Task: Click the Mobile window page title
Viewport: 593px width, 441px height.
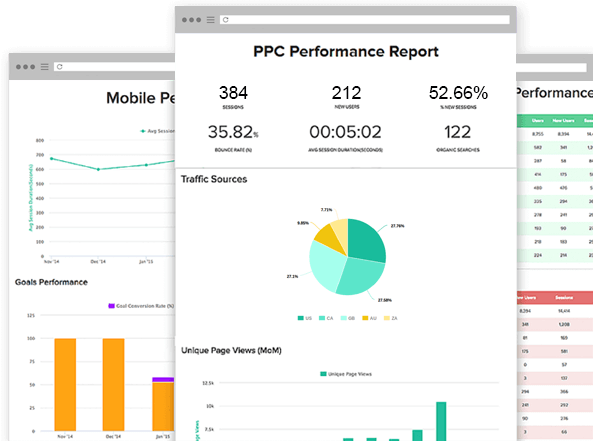Action: click(x=141, y=98)
